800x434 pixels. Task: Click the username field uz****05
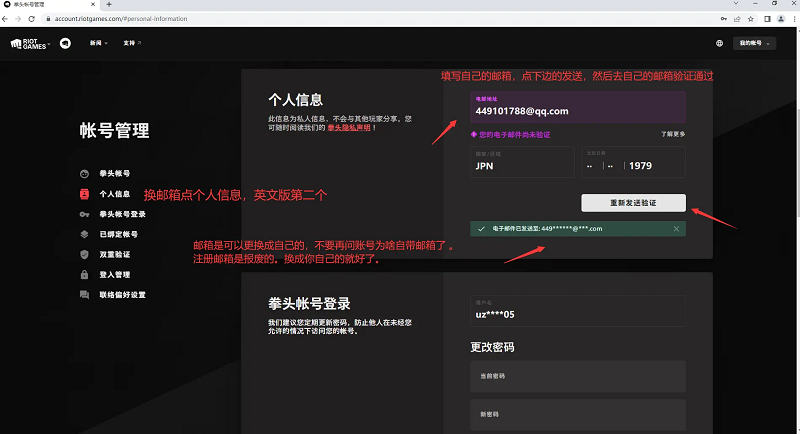pyautogui.click(x=578, y=311)
